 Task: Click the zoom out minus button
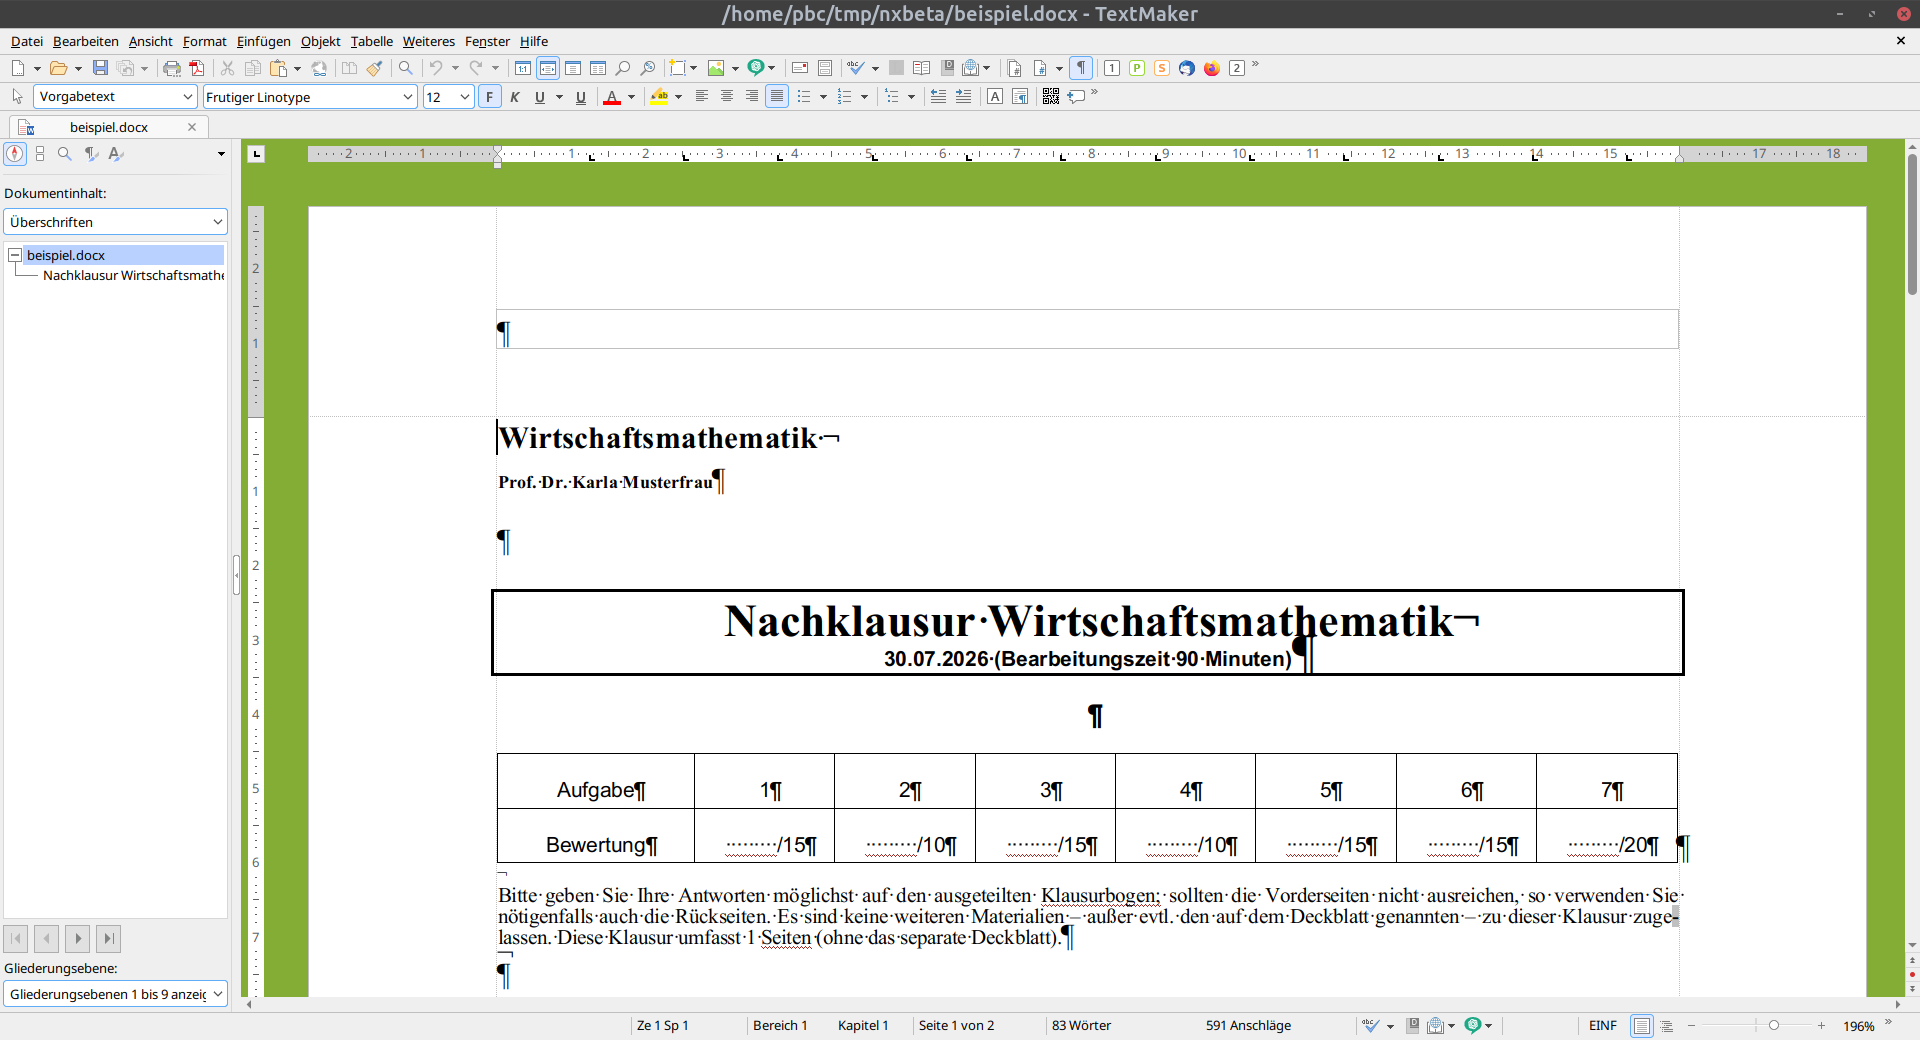click(x=1692, y=1026)
